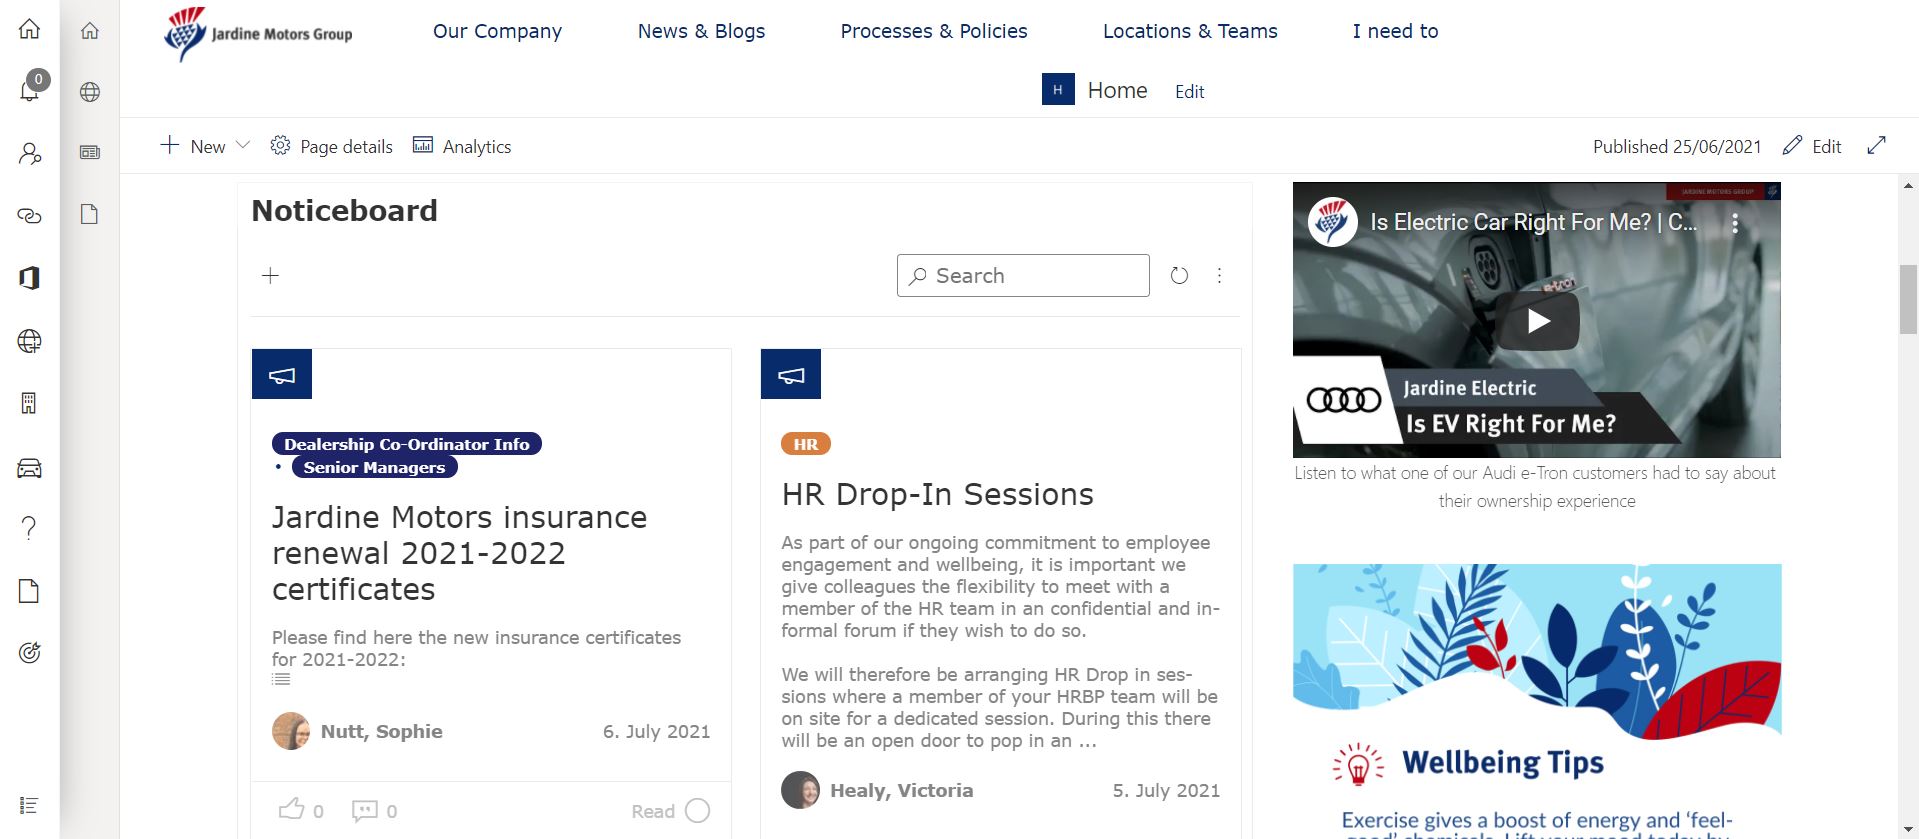Open the globe icon in the inner sidebar
The width and height of the screenshot is (1919, 839).
point(90,92)
